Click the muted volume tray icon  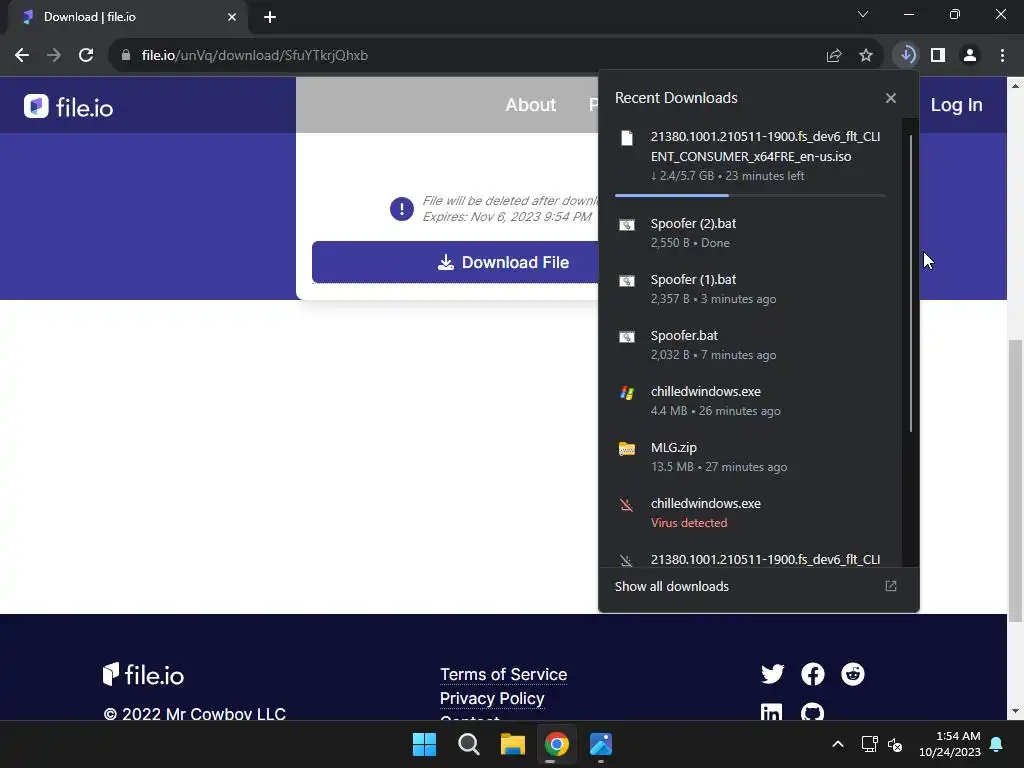[x=895, y=744]
